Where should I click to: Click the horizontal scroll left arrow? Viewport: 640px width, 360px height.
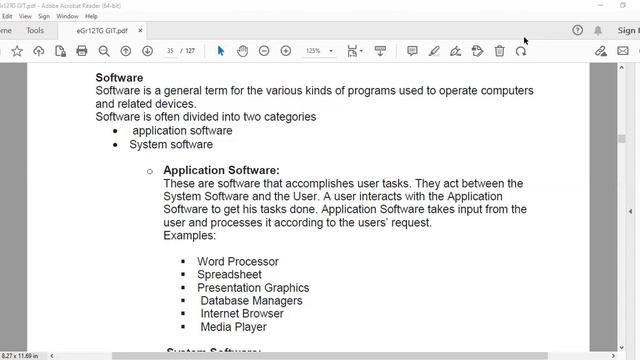coord(52,356)
